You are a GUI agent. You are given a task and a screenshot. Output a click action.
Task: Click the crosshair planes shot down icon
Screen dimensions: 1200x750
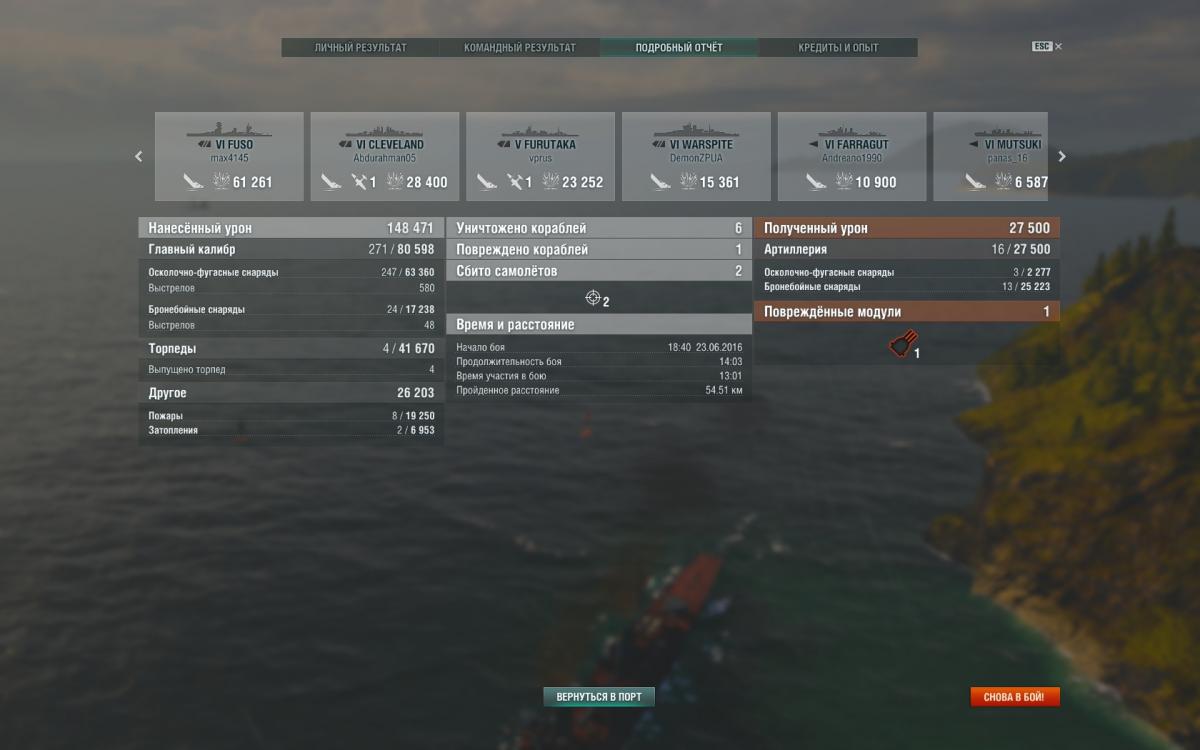593,298
